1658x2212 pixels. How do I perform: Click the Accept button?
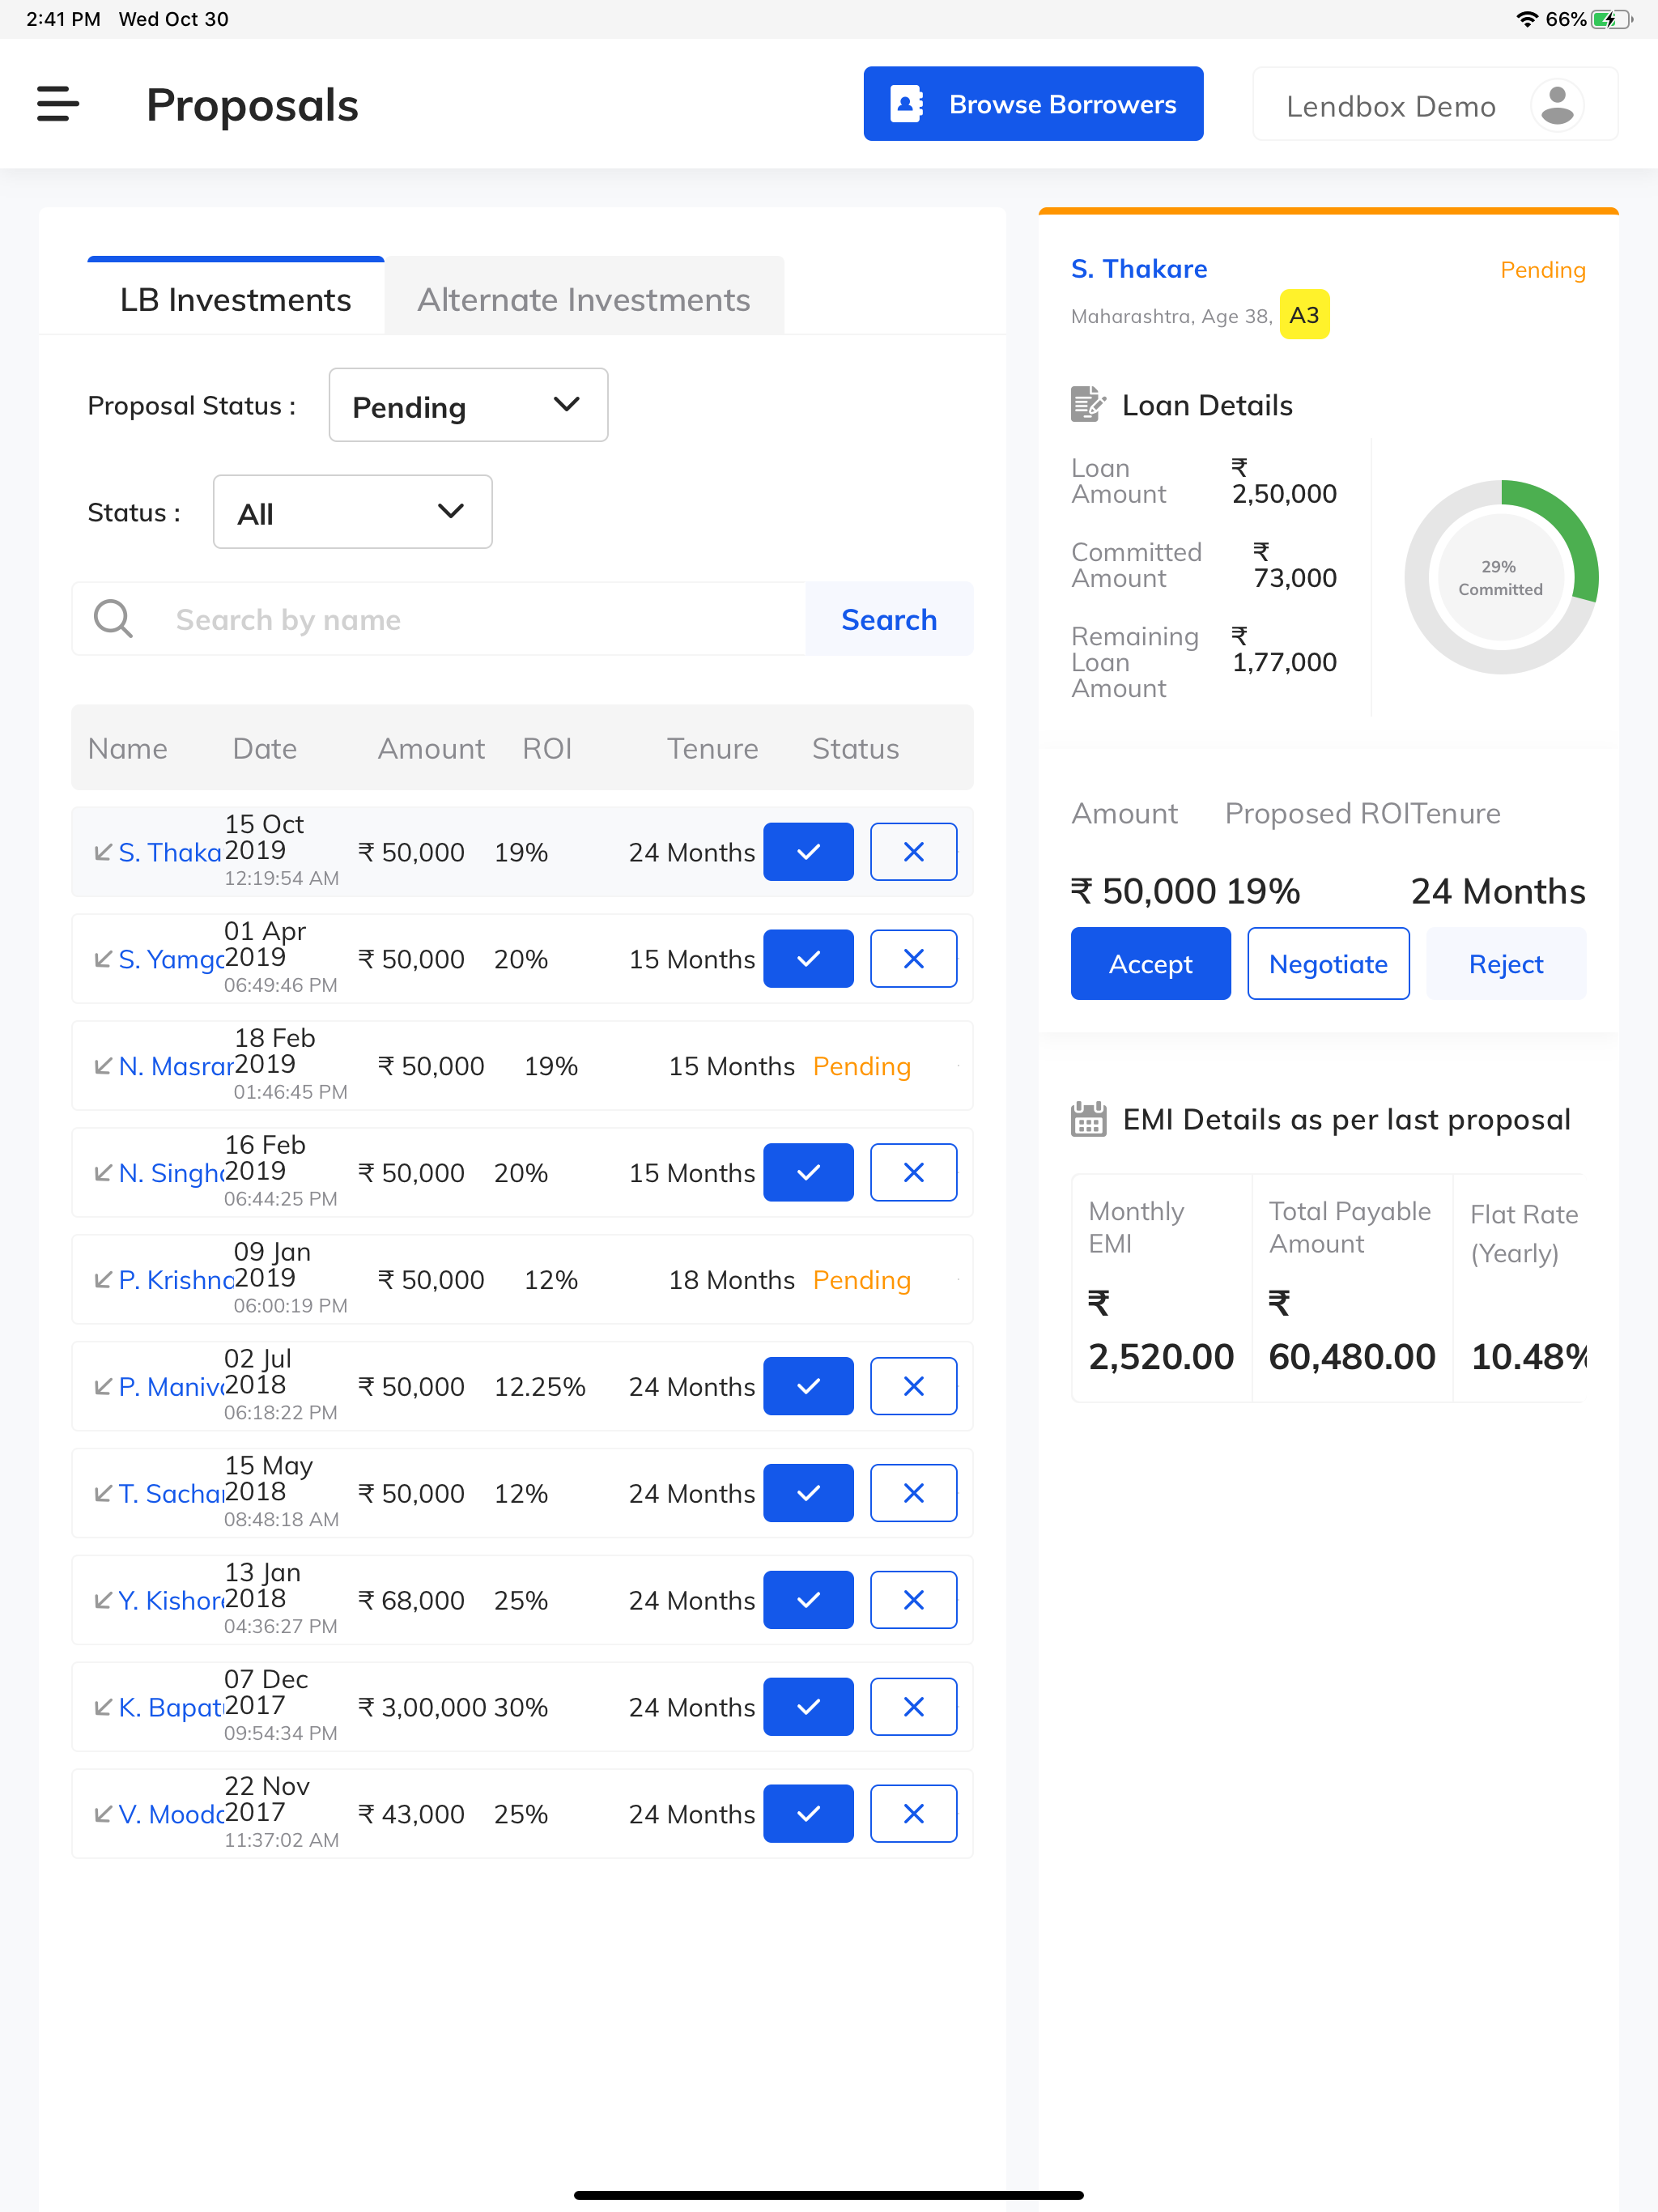point(1150,963)
